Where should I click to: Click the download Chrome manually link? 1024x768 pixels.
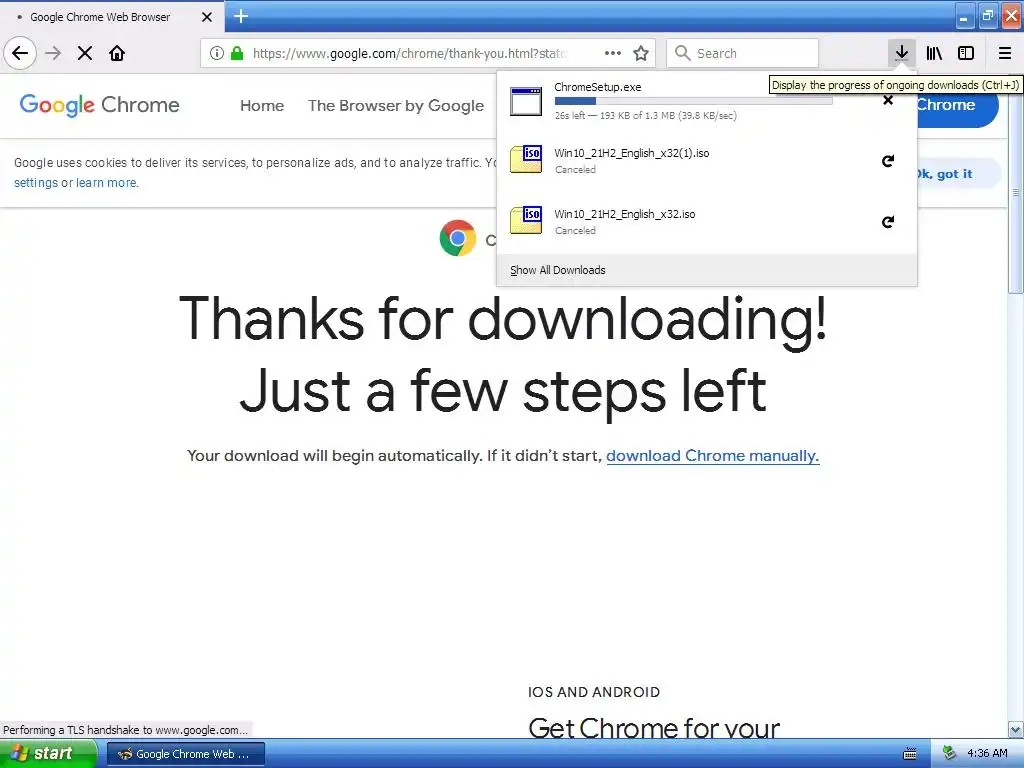[x=712, y=456]
